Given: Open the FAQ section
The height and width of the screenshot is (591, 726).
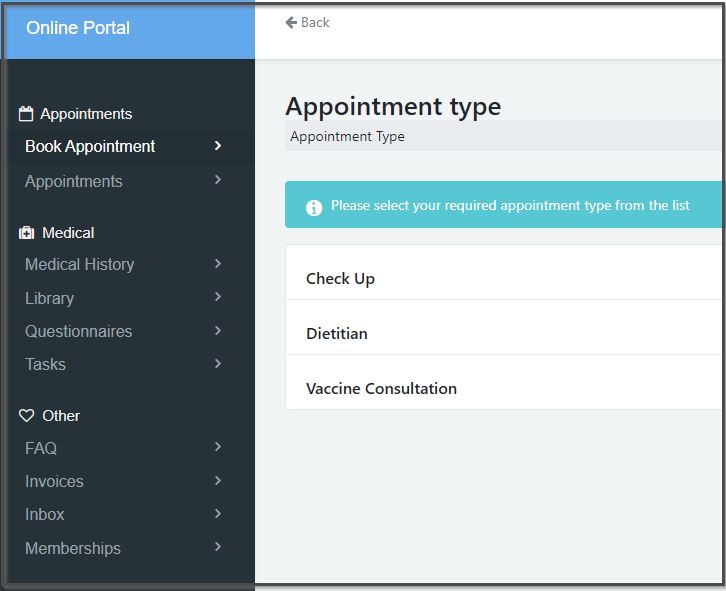Looking at the screenshot, I should 41,448.
